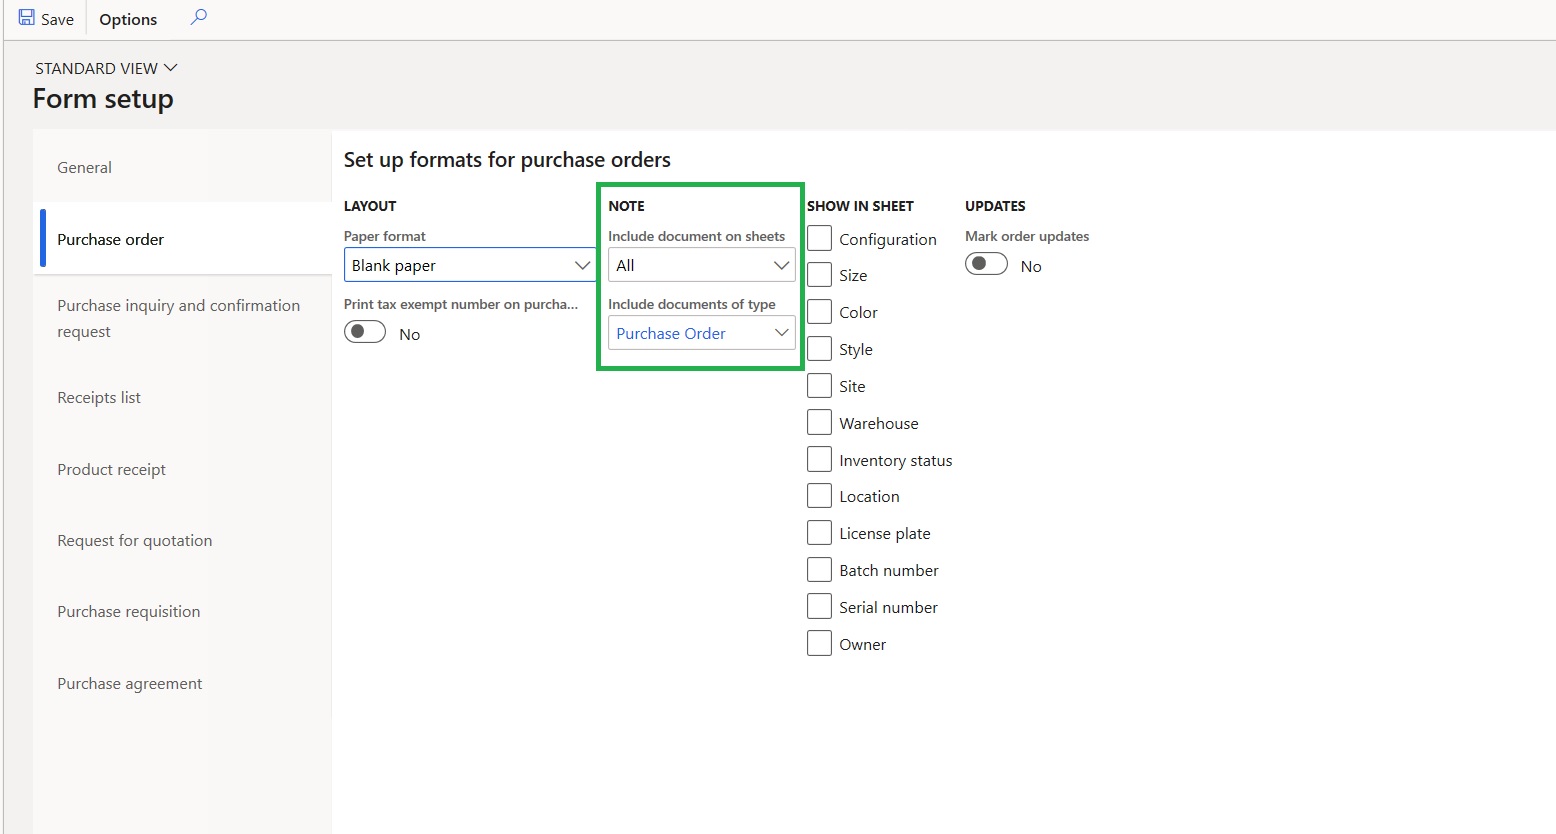Enable Mark order updates toggle
Viewport: 1556px width, 834px height.
[x=986, y=264]
